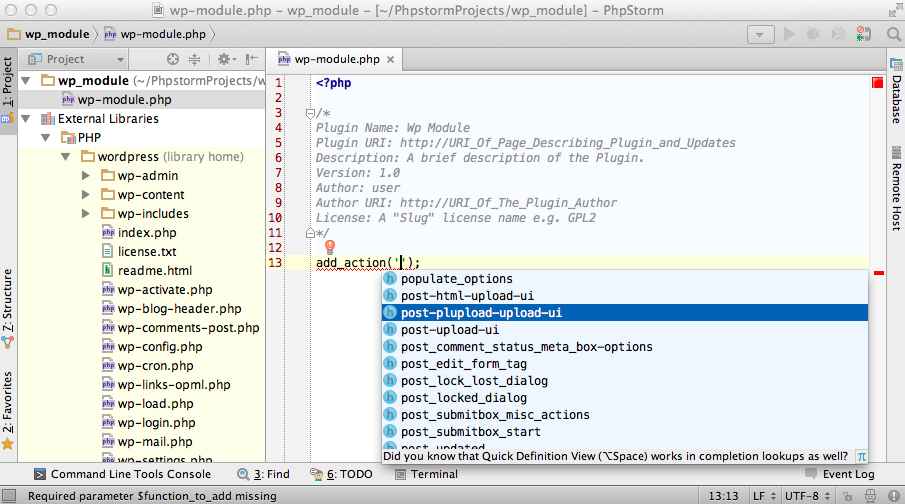The width and height of the screenshot is (905, 504).
Task: Choose populate_options completion suggestion
Action: (625, 279)
